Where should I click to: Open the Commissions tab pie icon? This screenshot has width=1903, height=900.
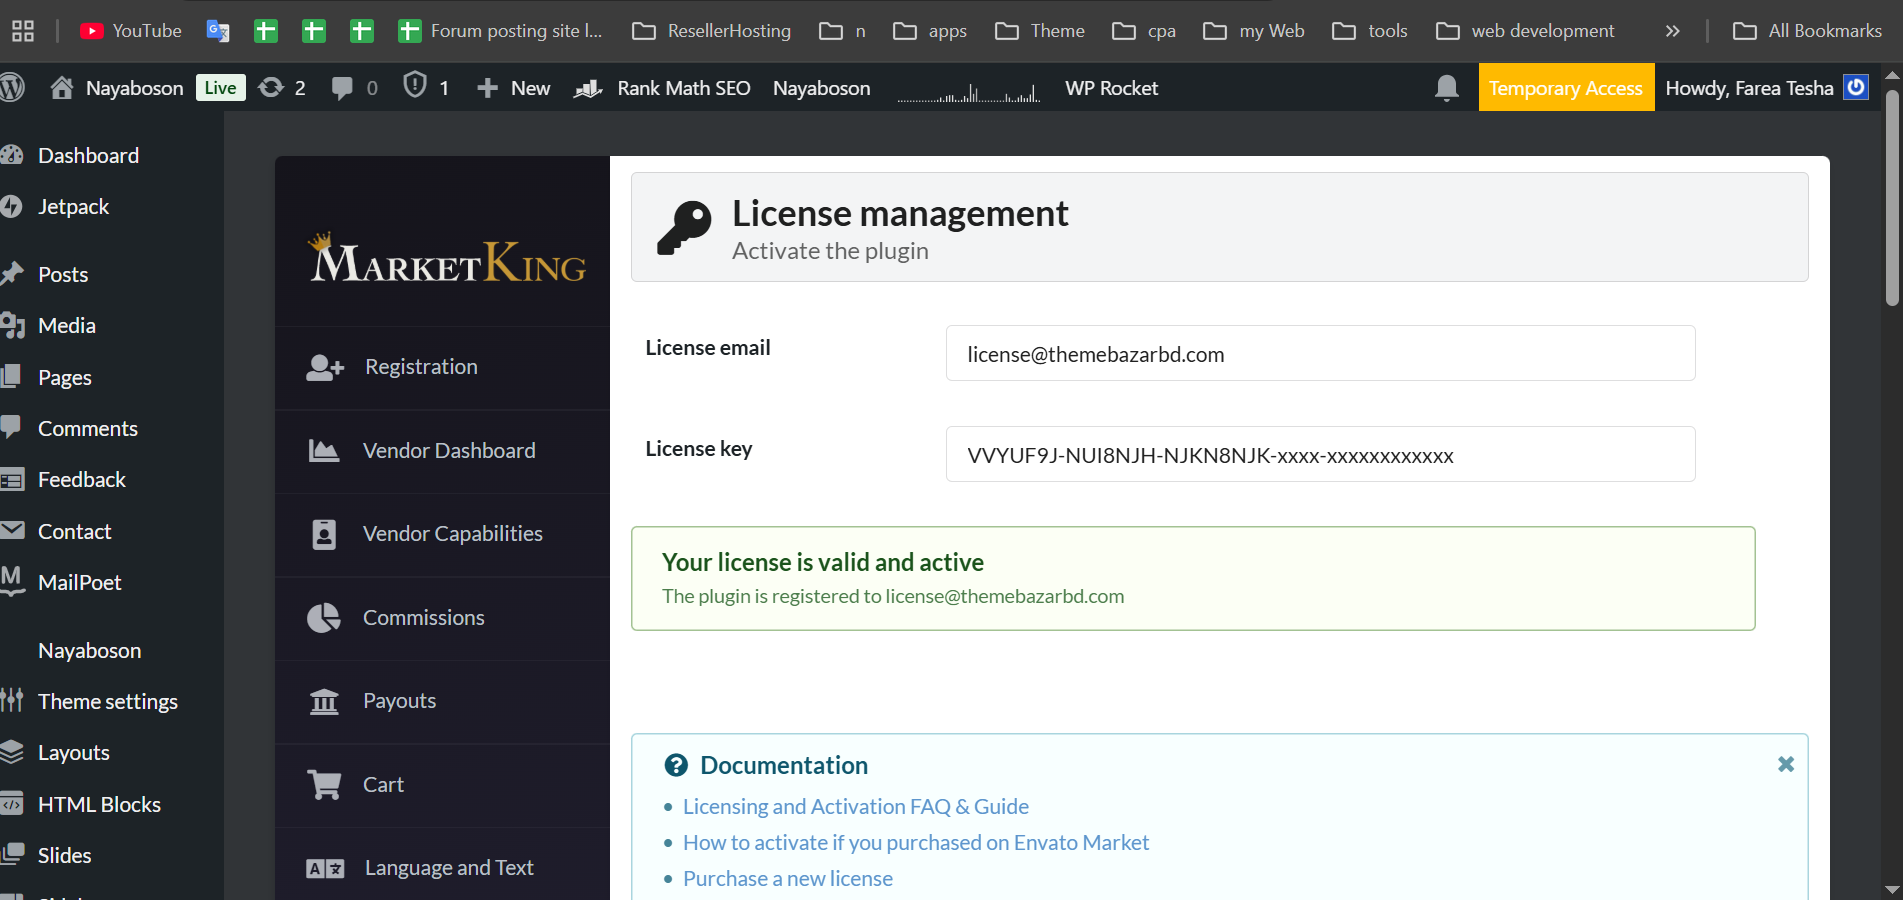(324, 618)
